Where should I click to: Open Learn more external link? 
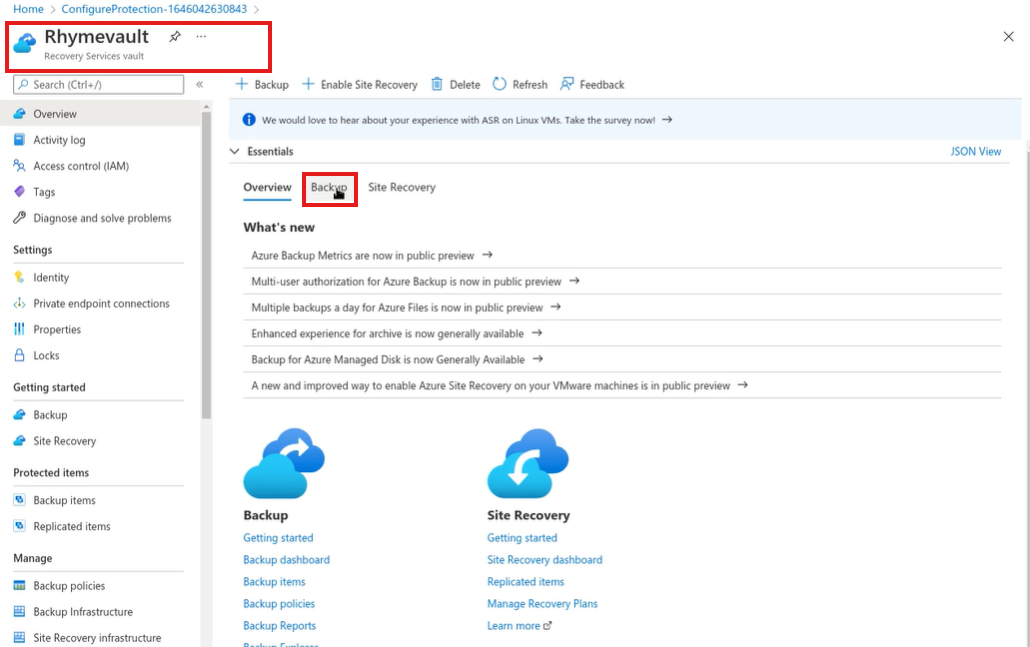[519, 625]
